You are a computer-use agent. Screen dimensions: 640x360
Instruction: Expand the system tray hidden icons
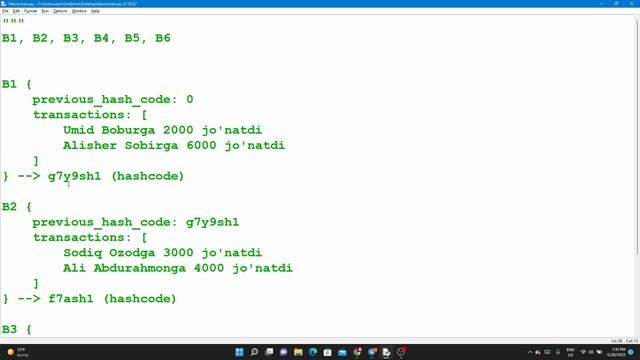coord(530,352)
